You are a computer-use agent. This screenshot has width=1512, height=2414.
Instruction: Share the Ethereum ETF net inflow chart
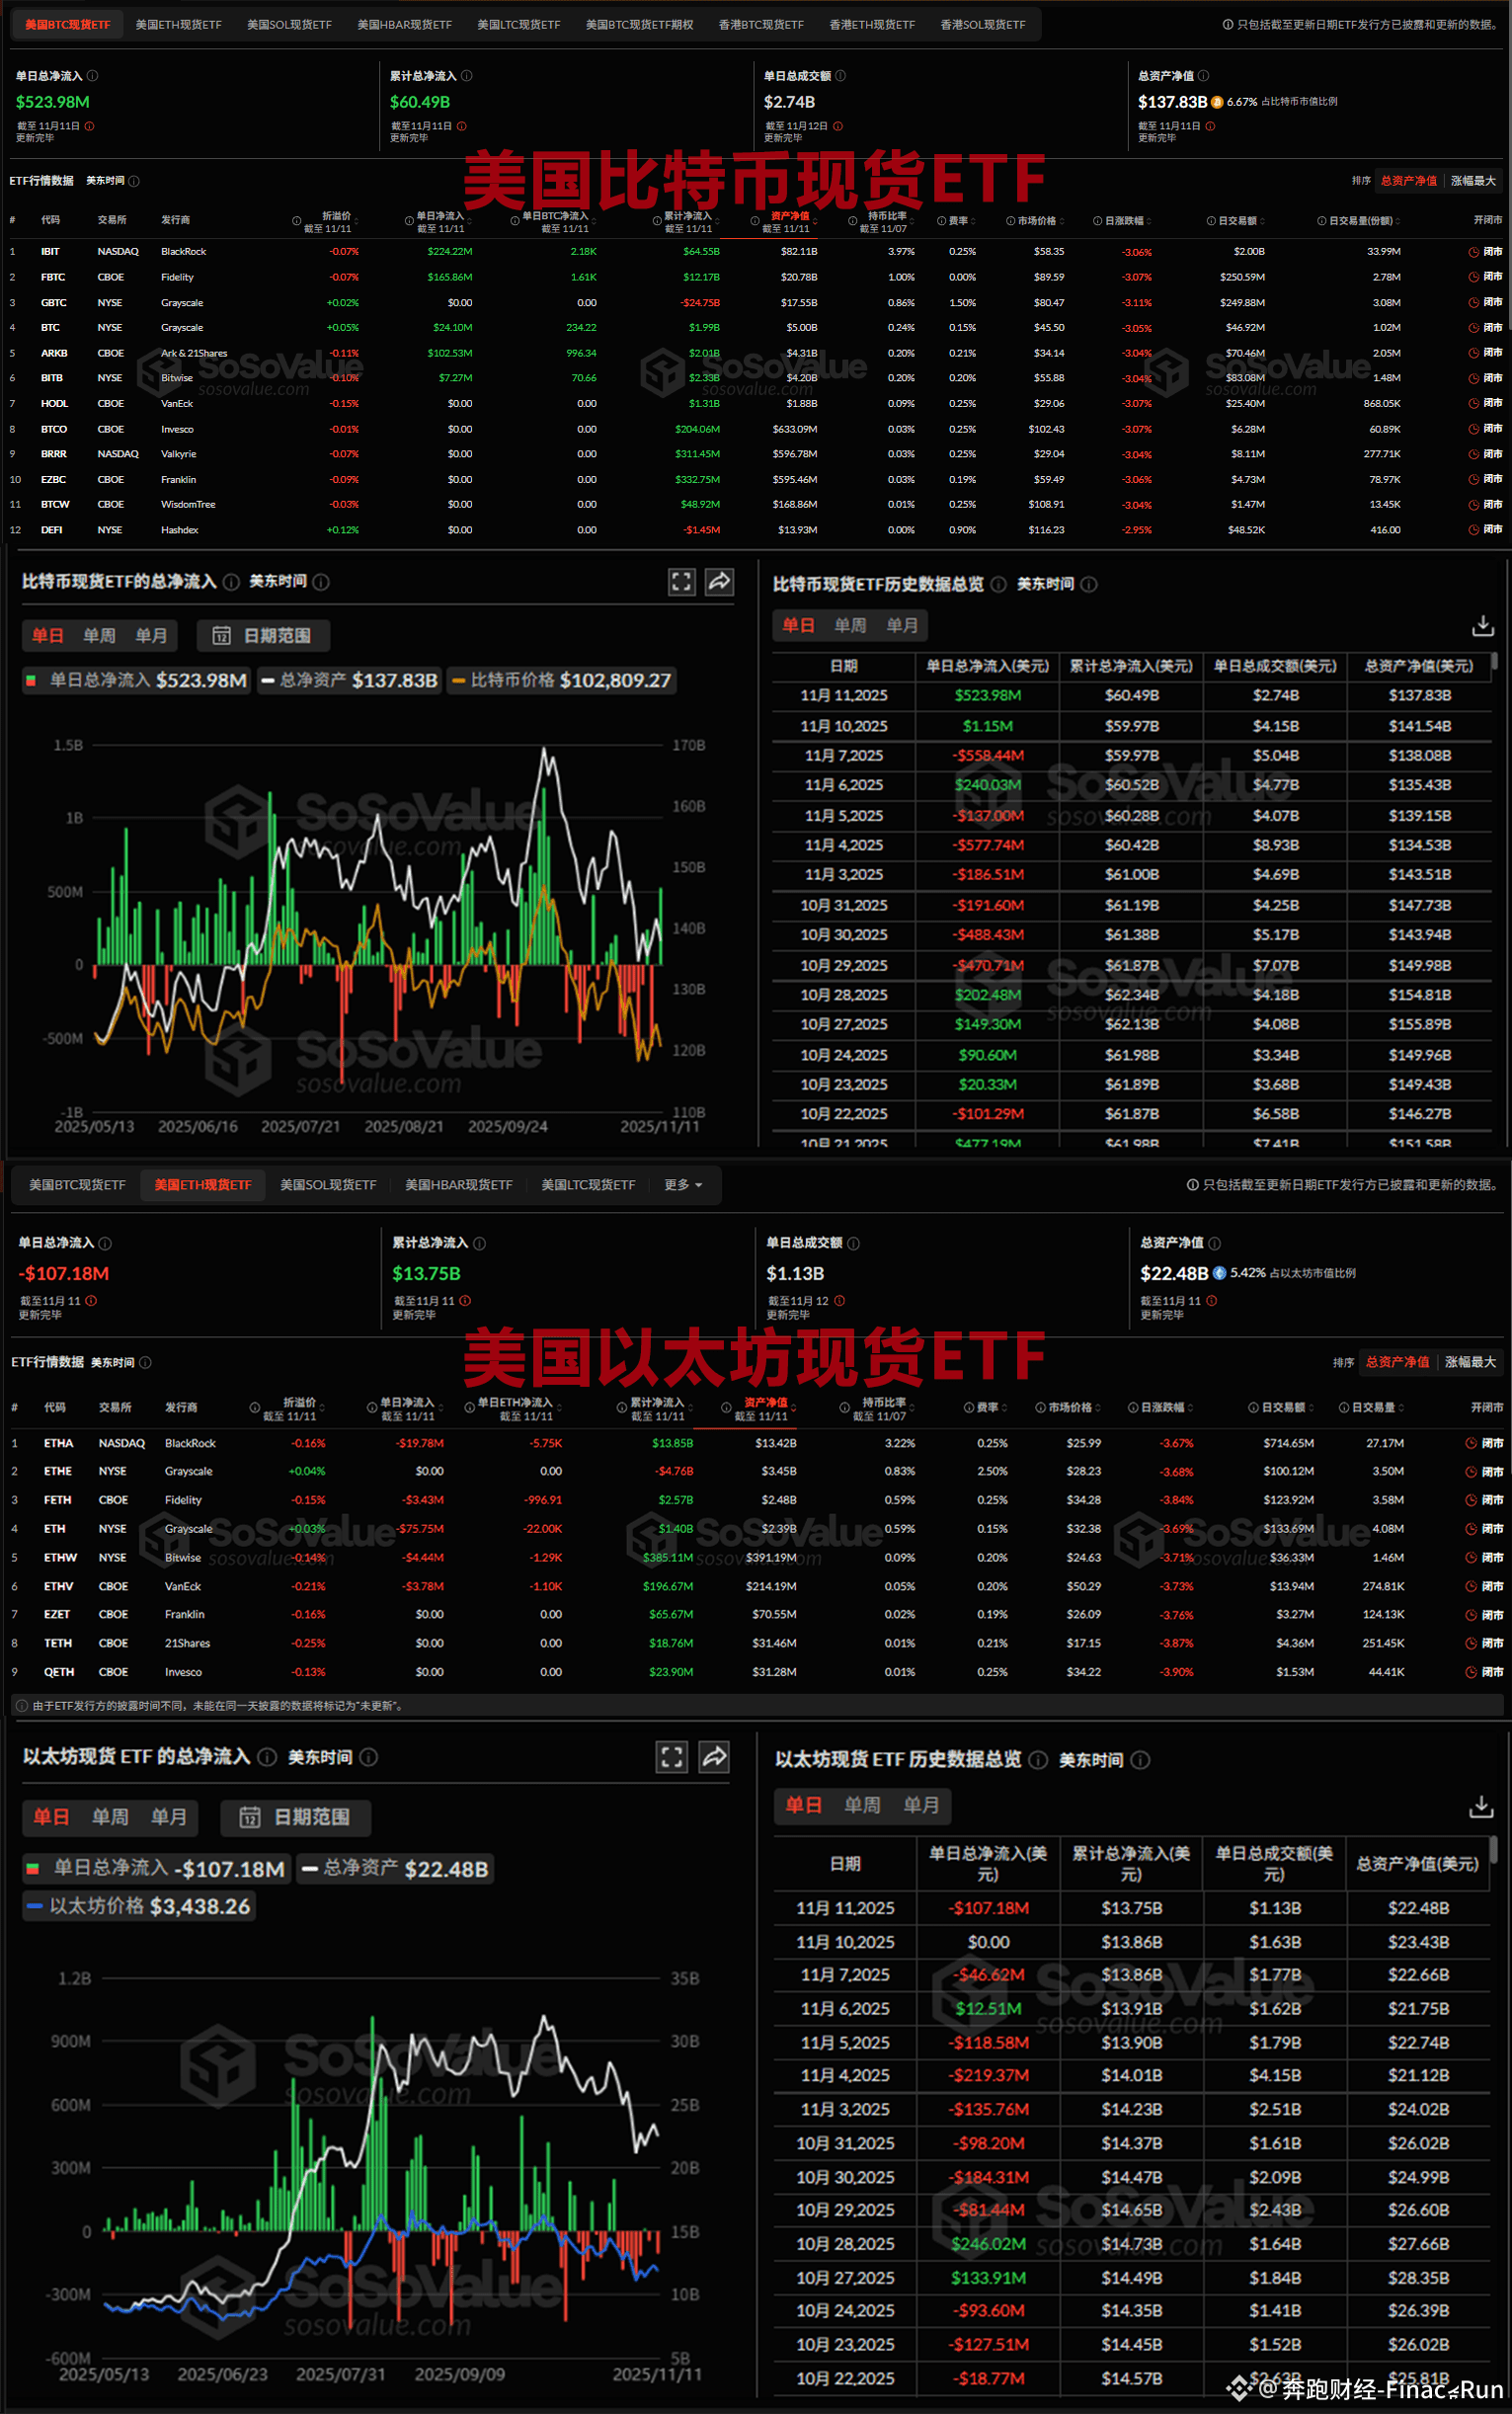(714, 1757)
